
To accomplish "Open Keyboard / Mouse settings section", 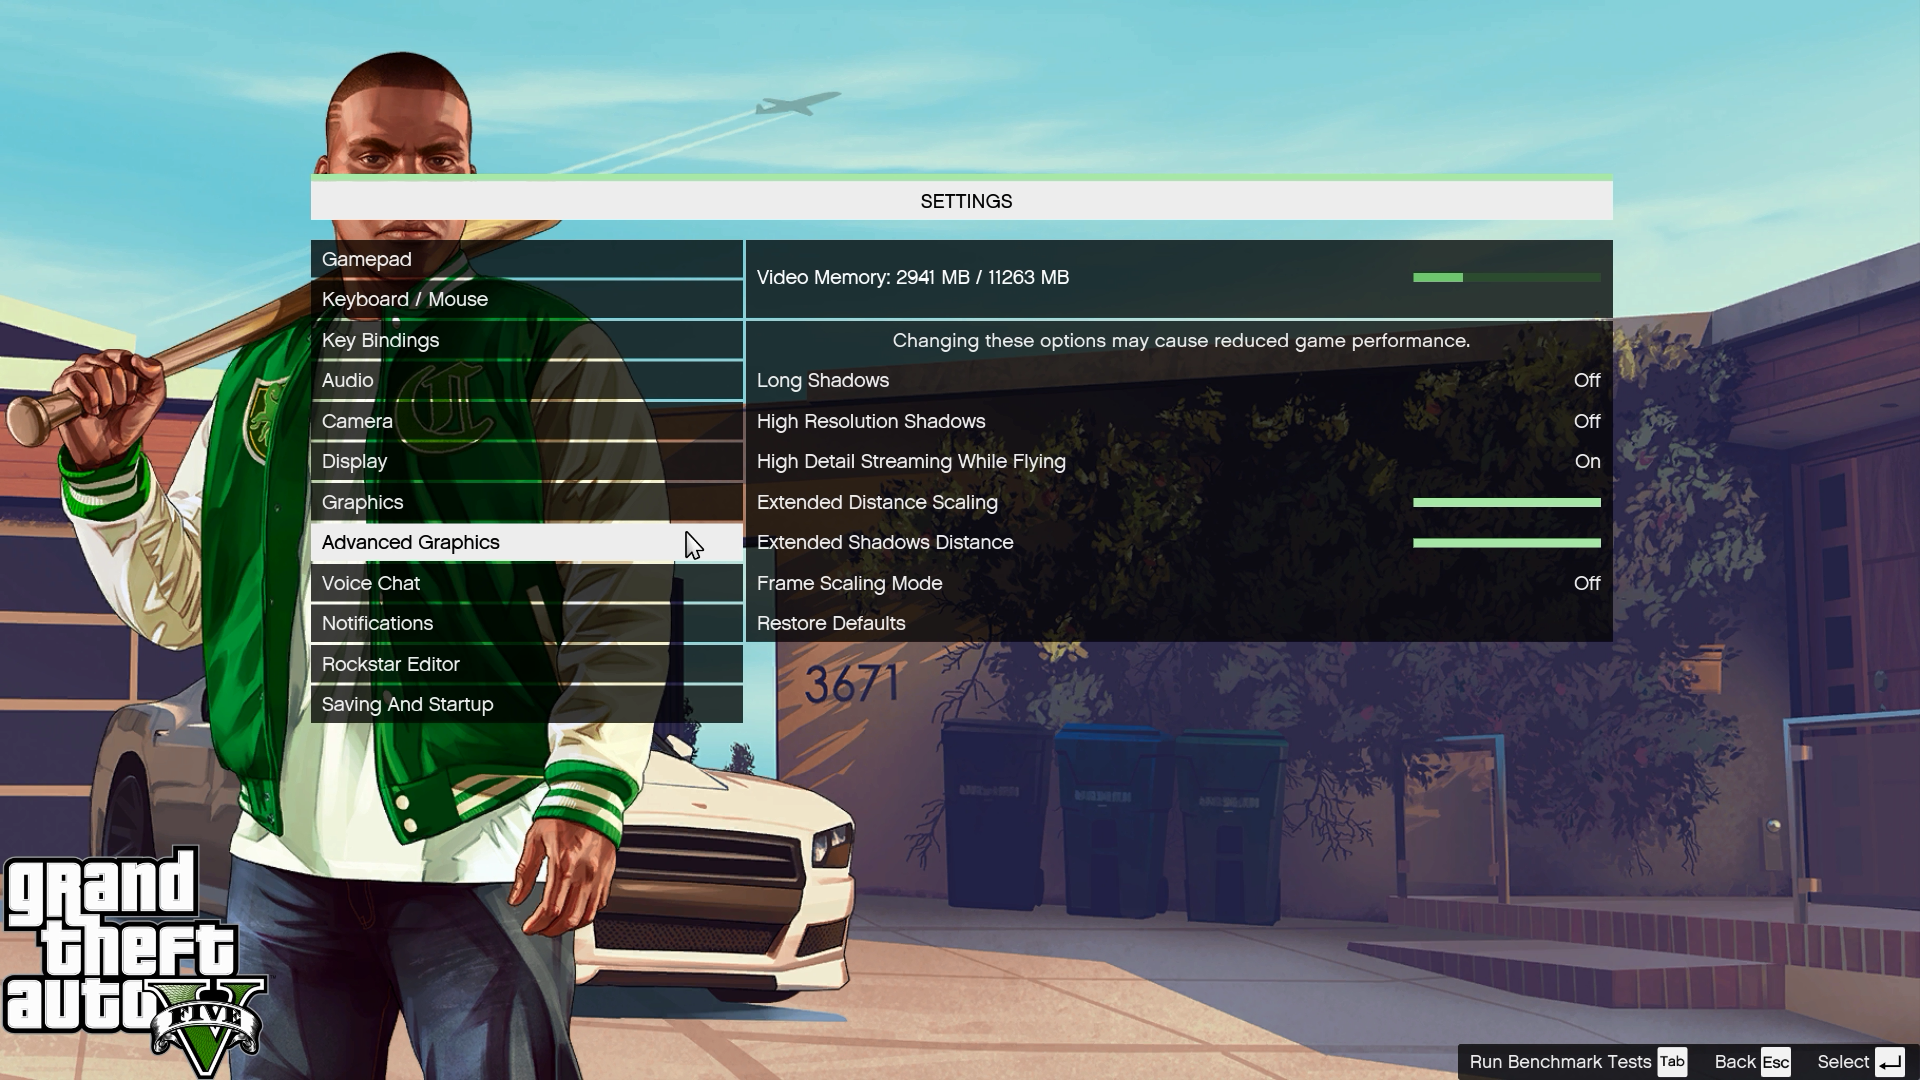I will click(x=405, y=298).
